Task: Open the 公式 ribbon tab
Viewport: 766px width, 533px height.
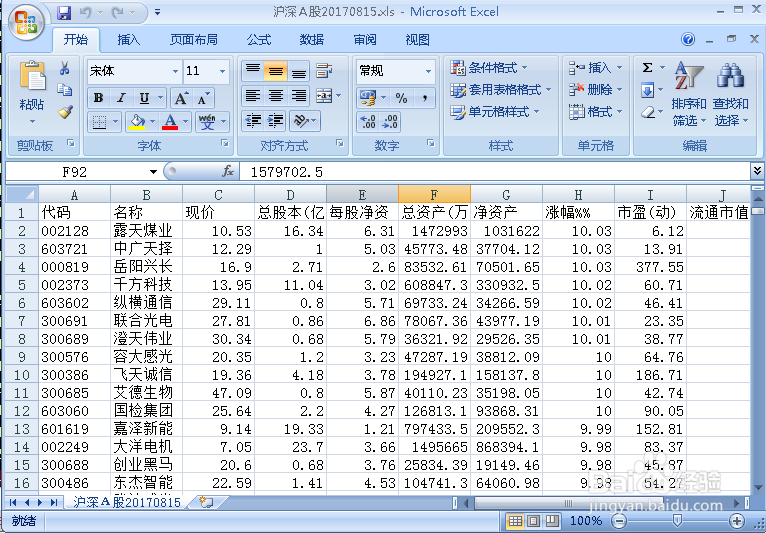Action: 259,40
